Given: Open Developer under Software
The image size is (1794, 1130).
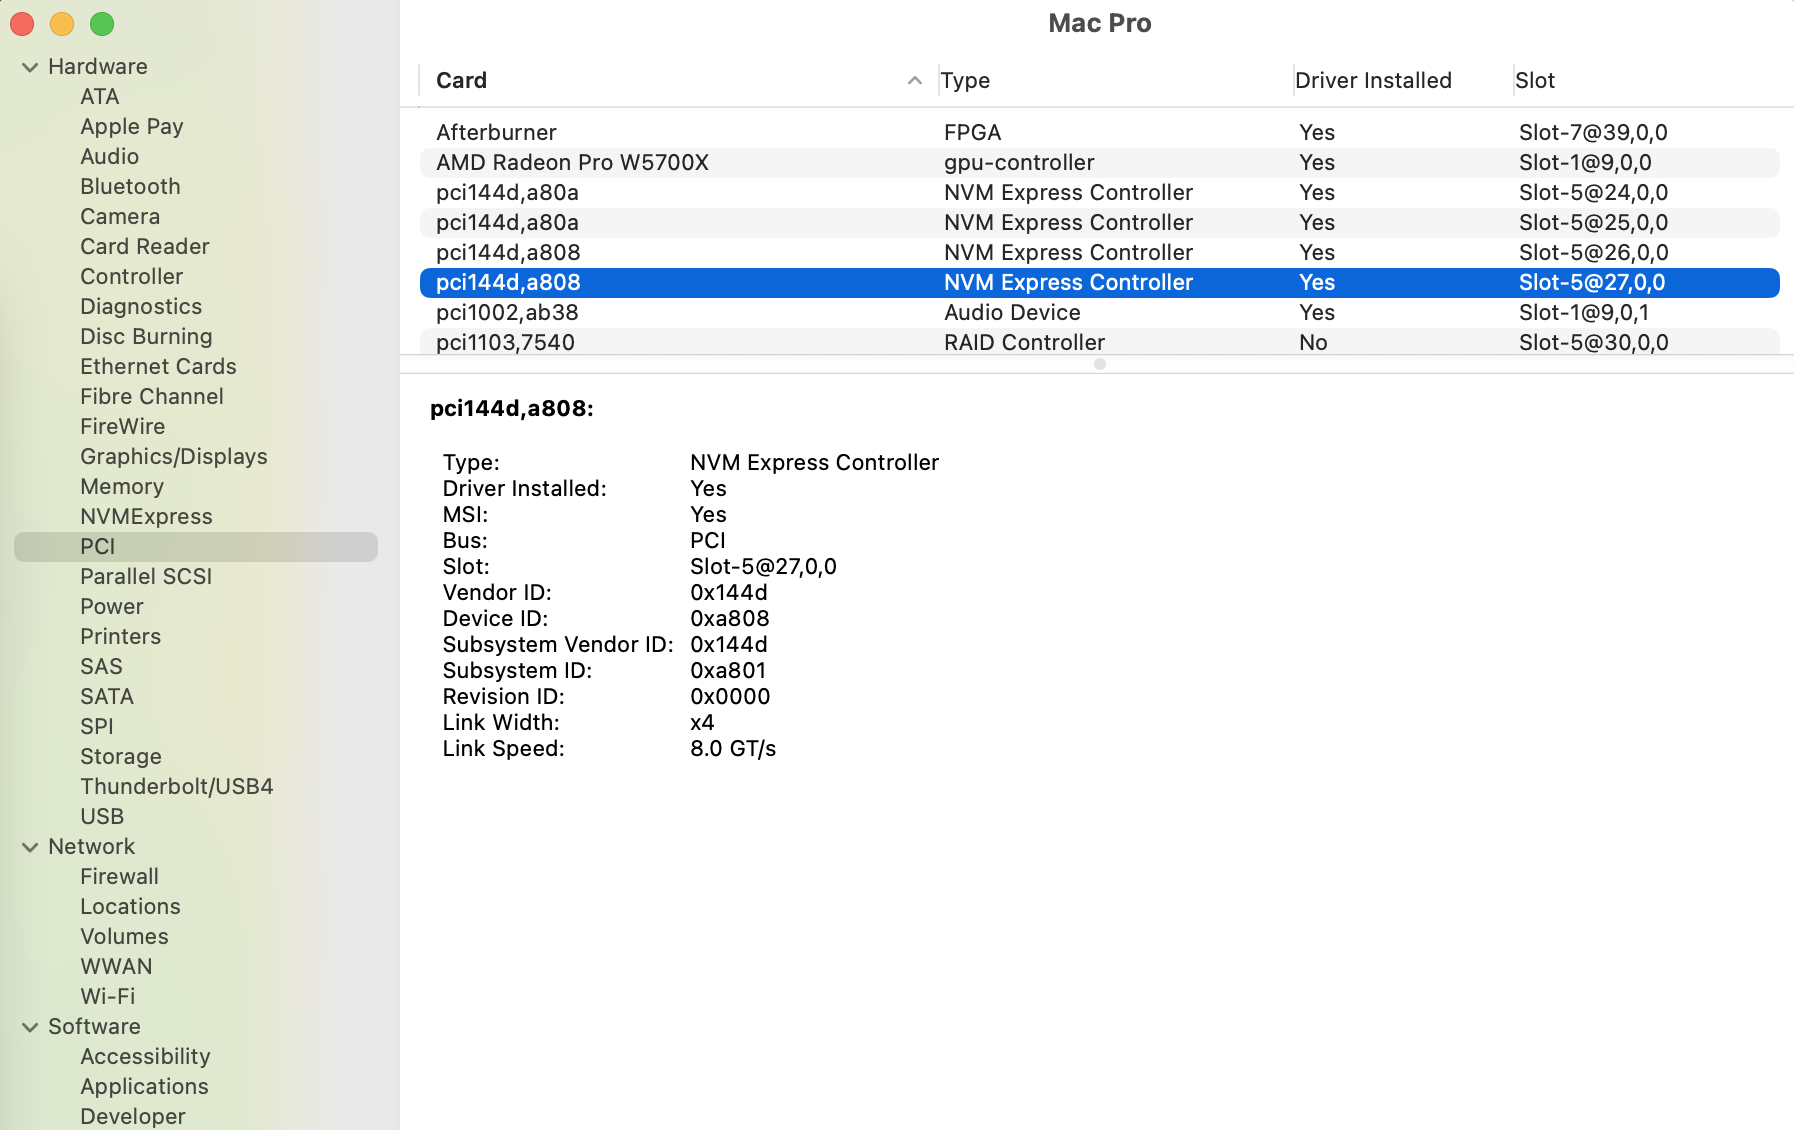Looking at the screenshot, I should coord(133,1116).
